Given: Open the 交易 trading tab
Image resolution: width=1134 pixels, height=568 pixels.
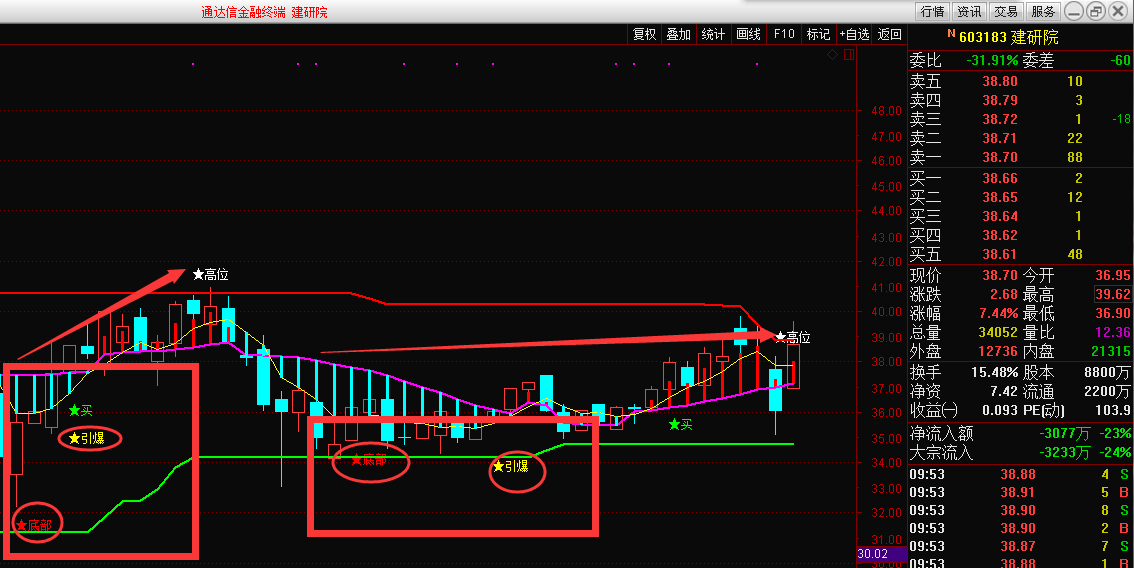Looking at the screenshot, I should (1006, 12).
